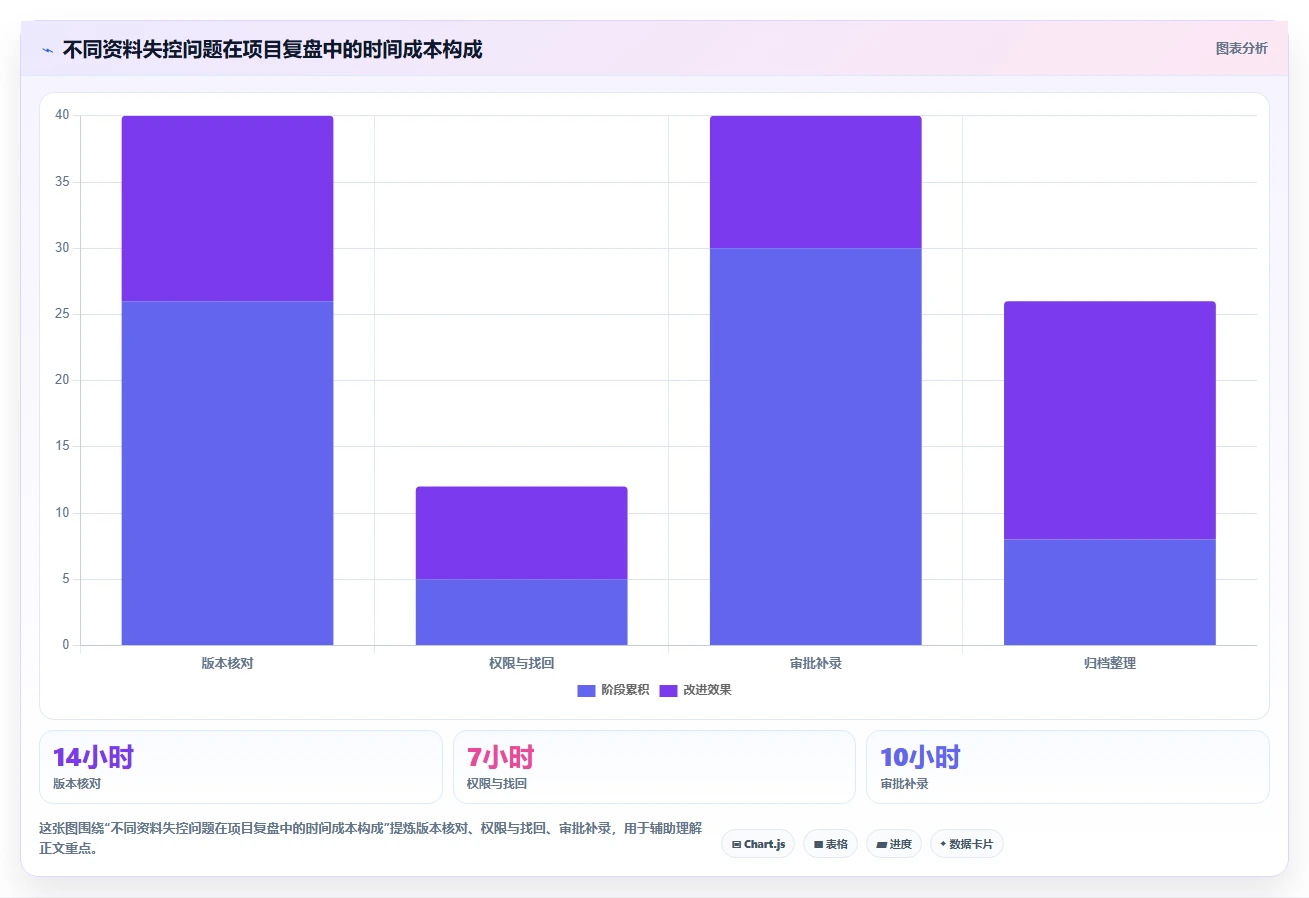
Task: Click the purple bar segment for 归档整理
Action: pyautogui.click(x=1109, y=420)
